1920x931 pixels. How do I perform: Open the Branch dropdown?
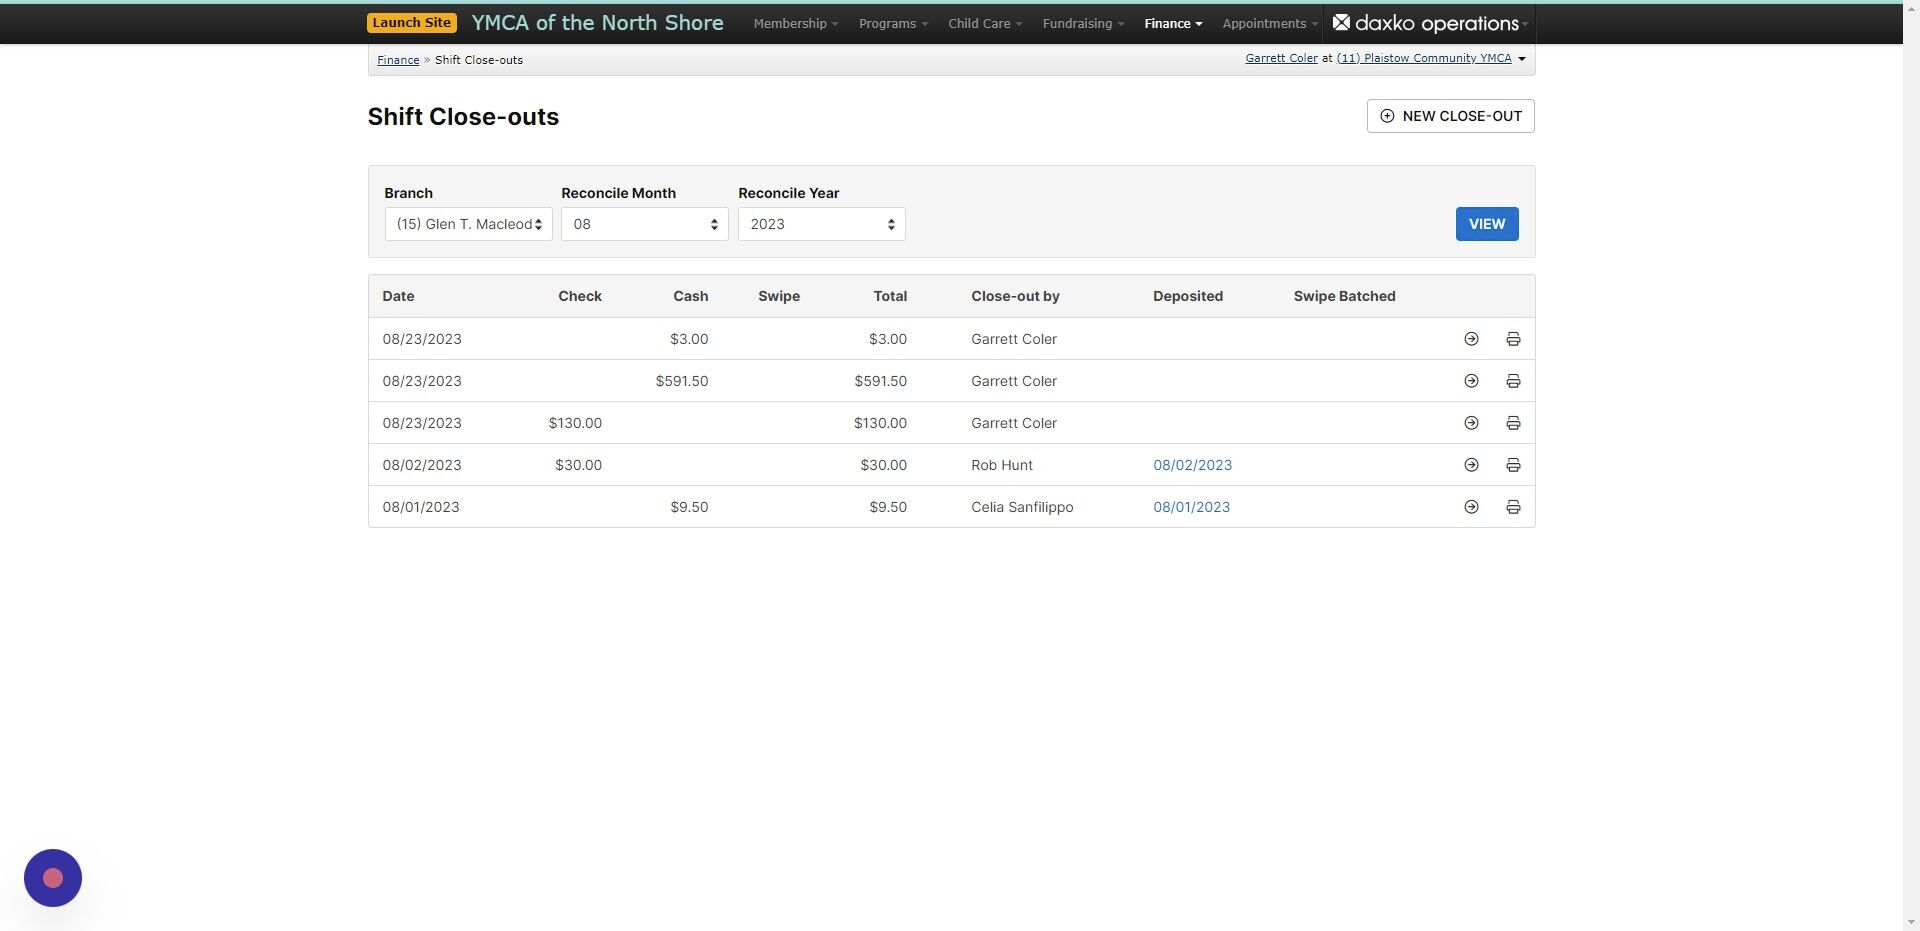[x=468, y=224]
